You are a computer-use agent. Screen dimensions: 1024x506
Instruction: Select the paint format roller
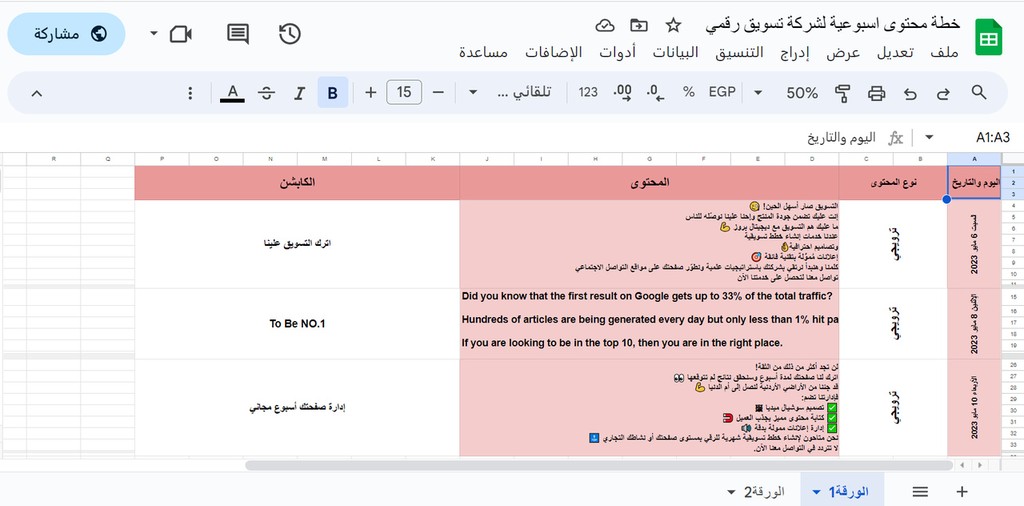coord(842,93)
